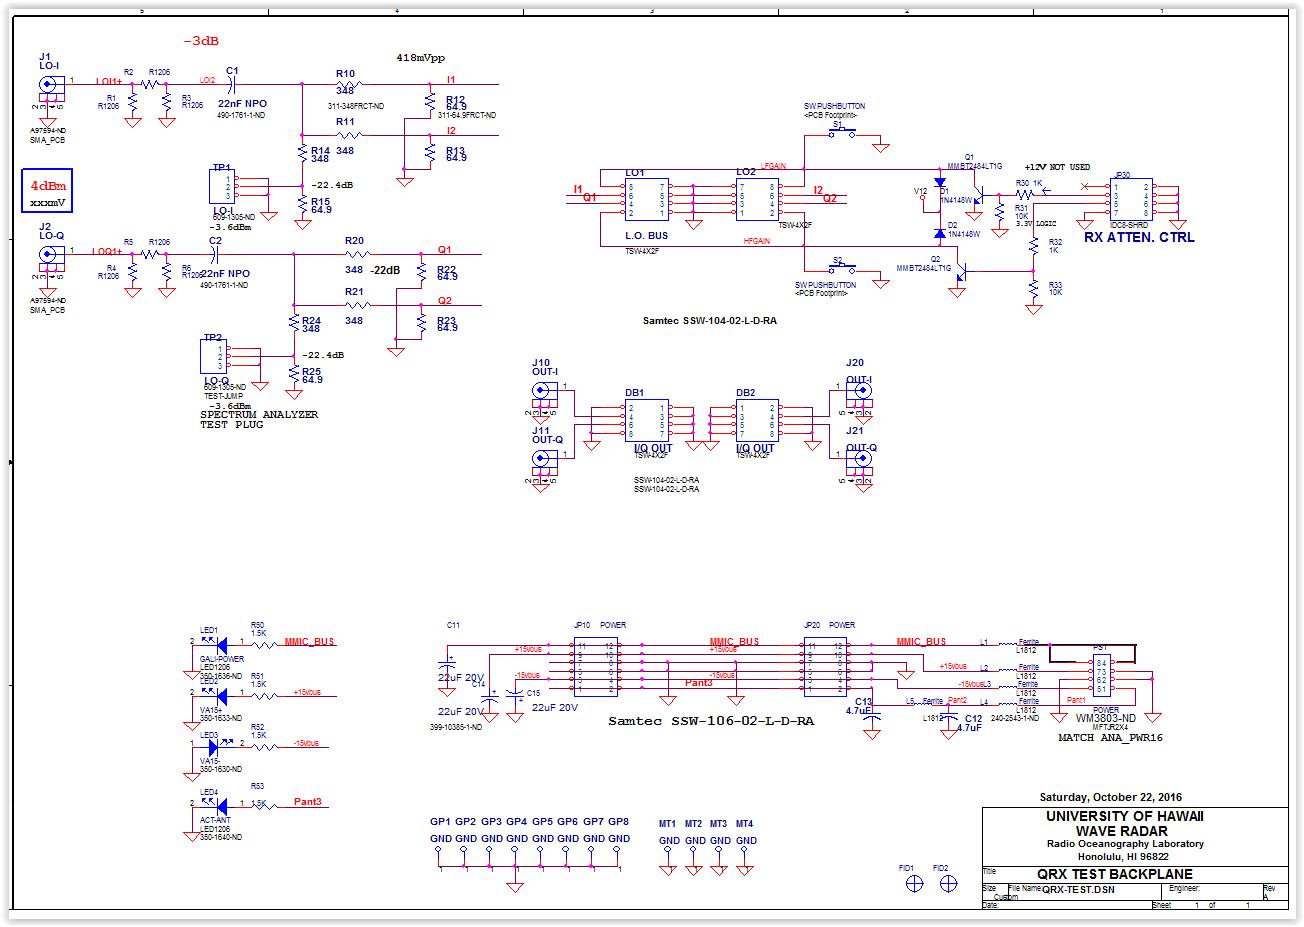The image size is (1304, 927).
Task: Select the JP30 IDC8 header block
Action: point(1131,200)
